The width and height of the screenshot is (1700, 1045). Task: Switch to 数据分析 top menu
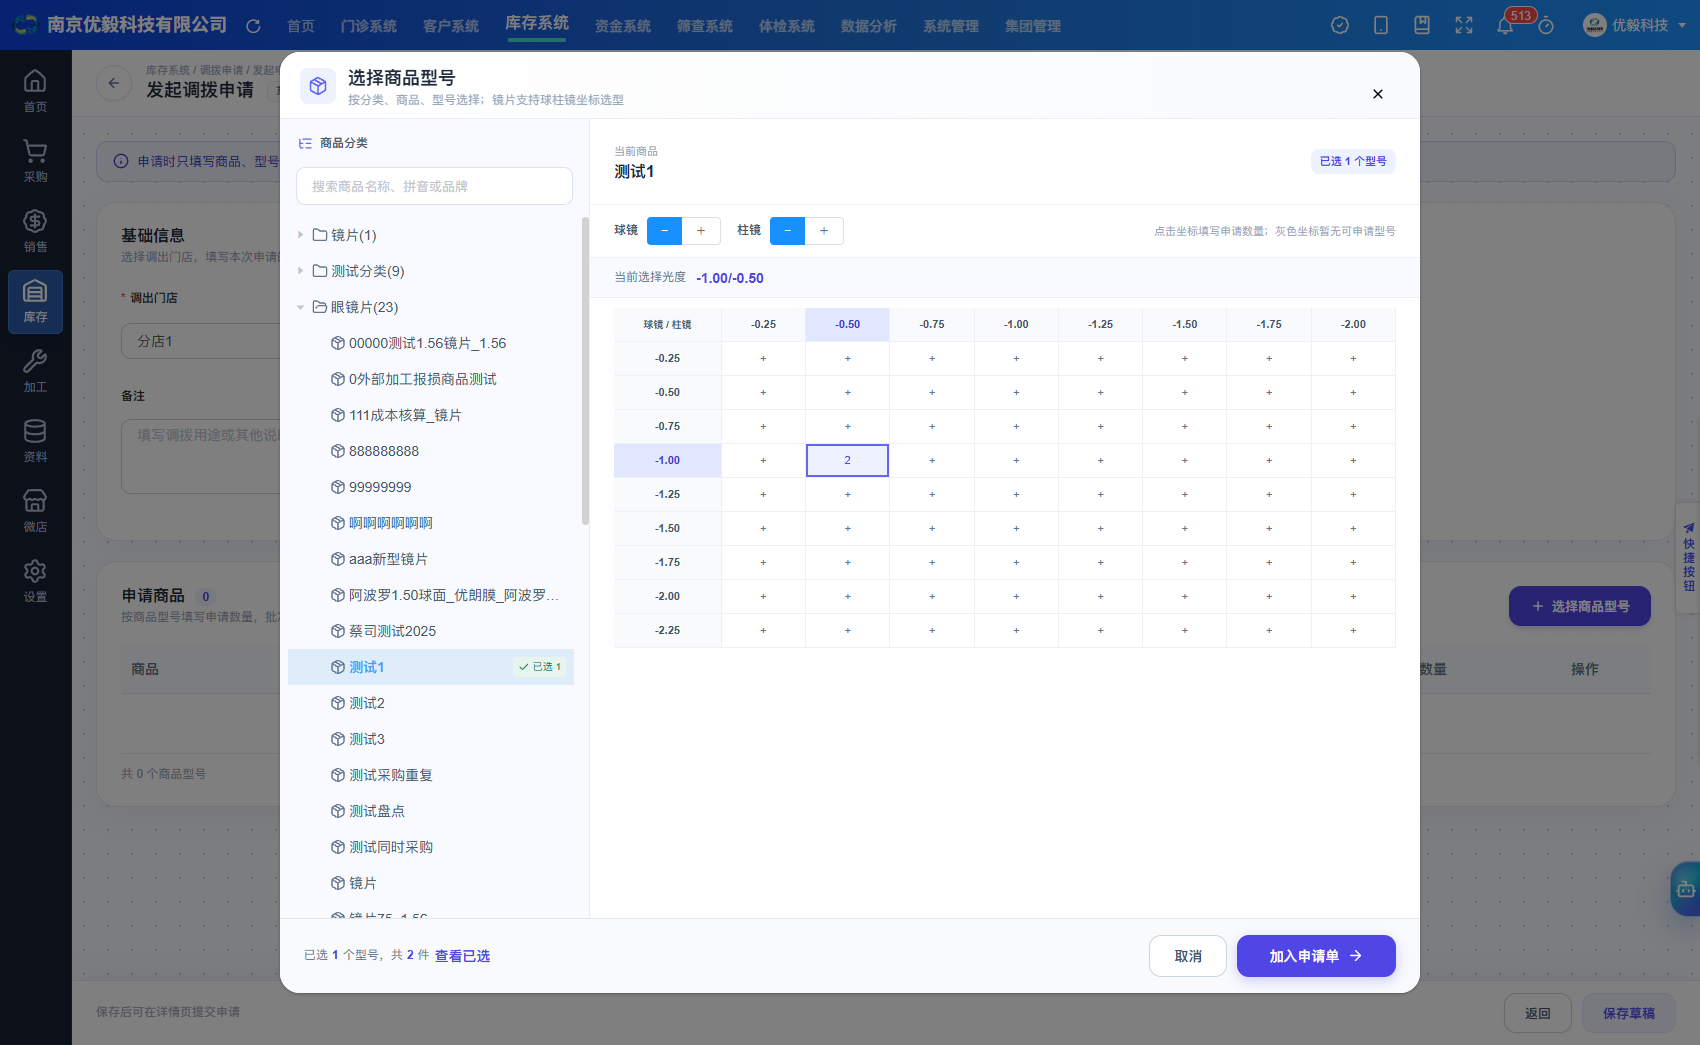click(x=868, y=26)
